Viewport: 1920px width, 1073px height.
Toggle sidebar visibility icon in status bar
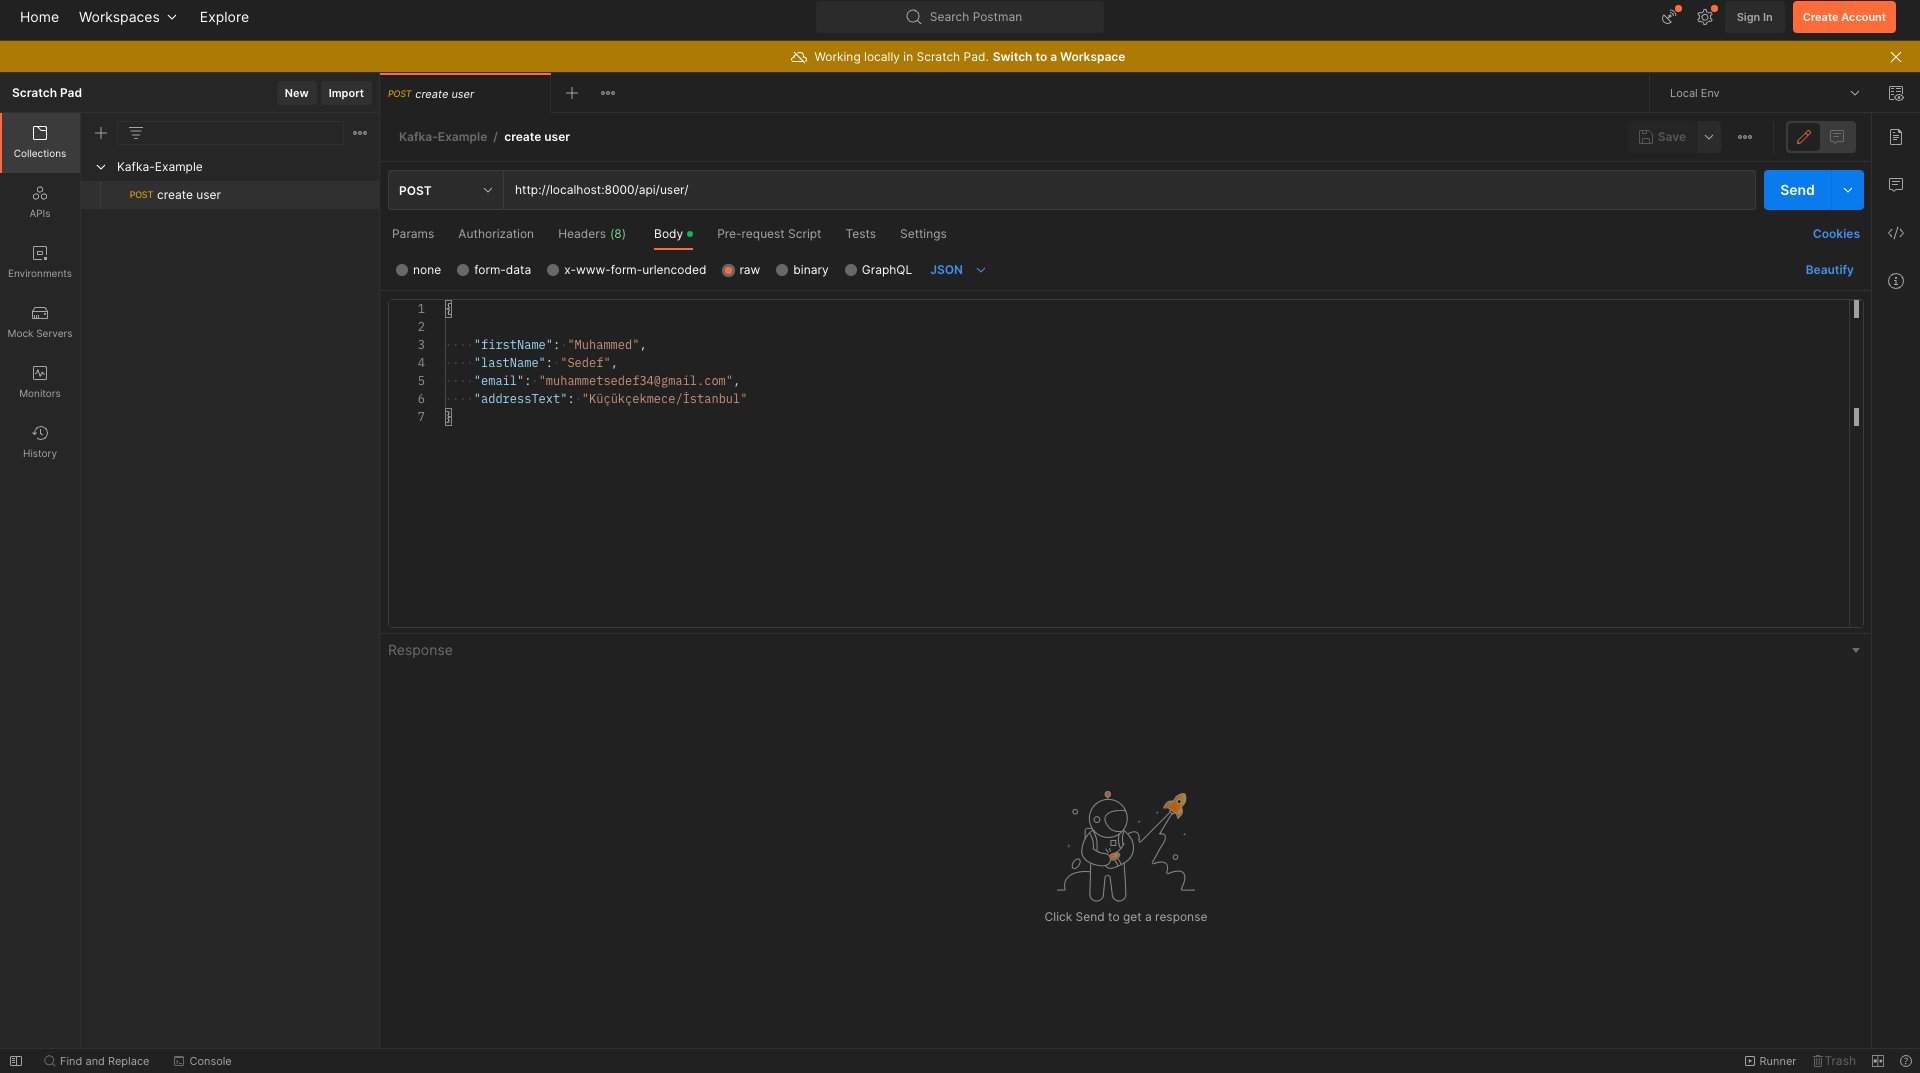[16, 1061]
